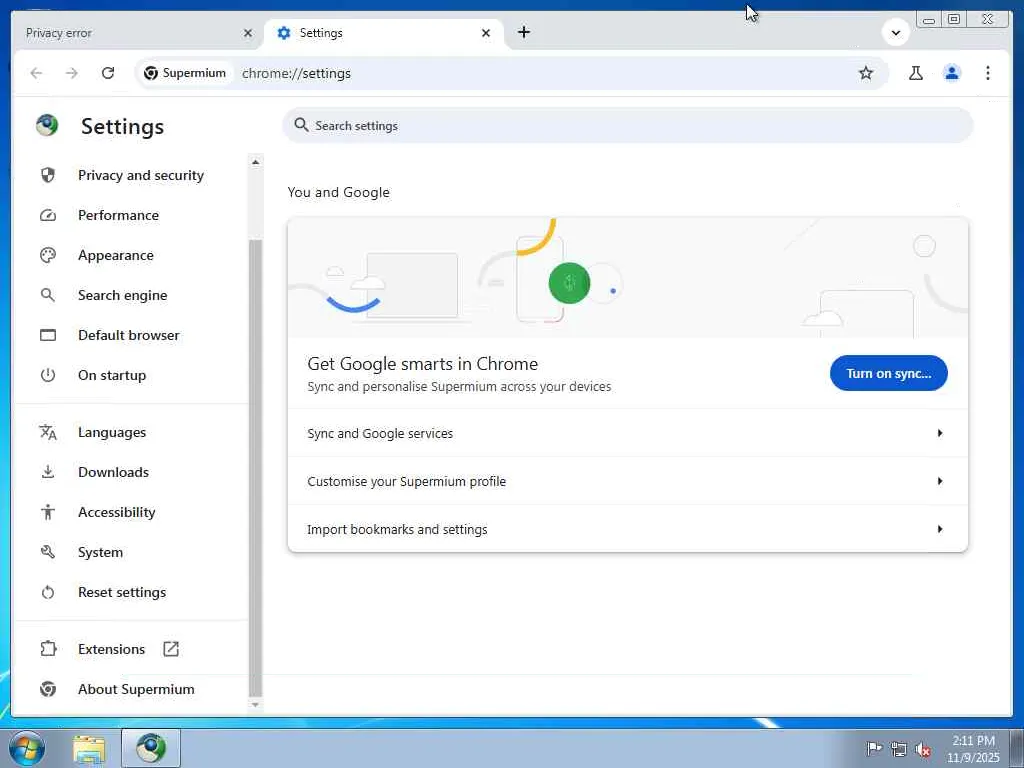Click the System wrench icon
This screenshot has width=1024, height=768.
[x=48, y=552]
